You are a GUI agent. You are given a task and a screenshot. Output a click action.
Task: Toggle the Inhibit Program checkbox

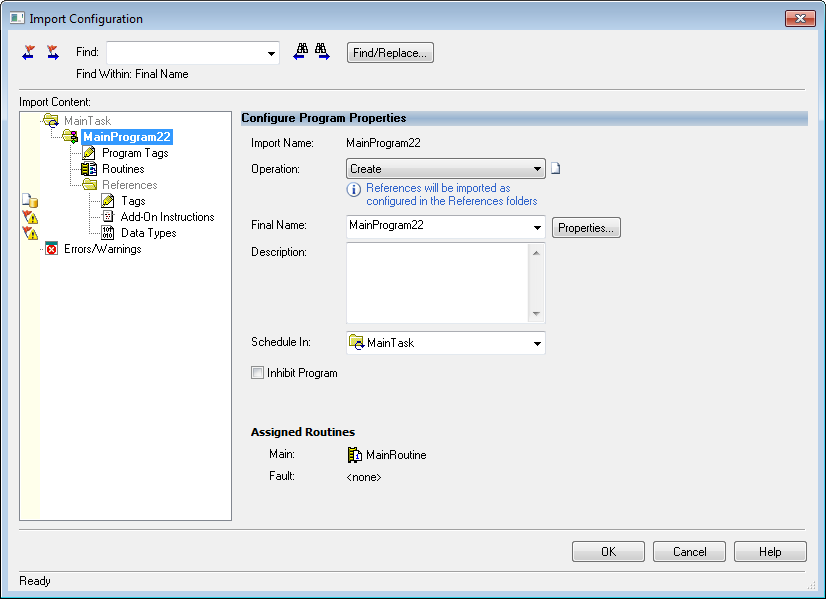coord(257,373)
